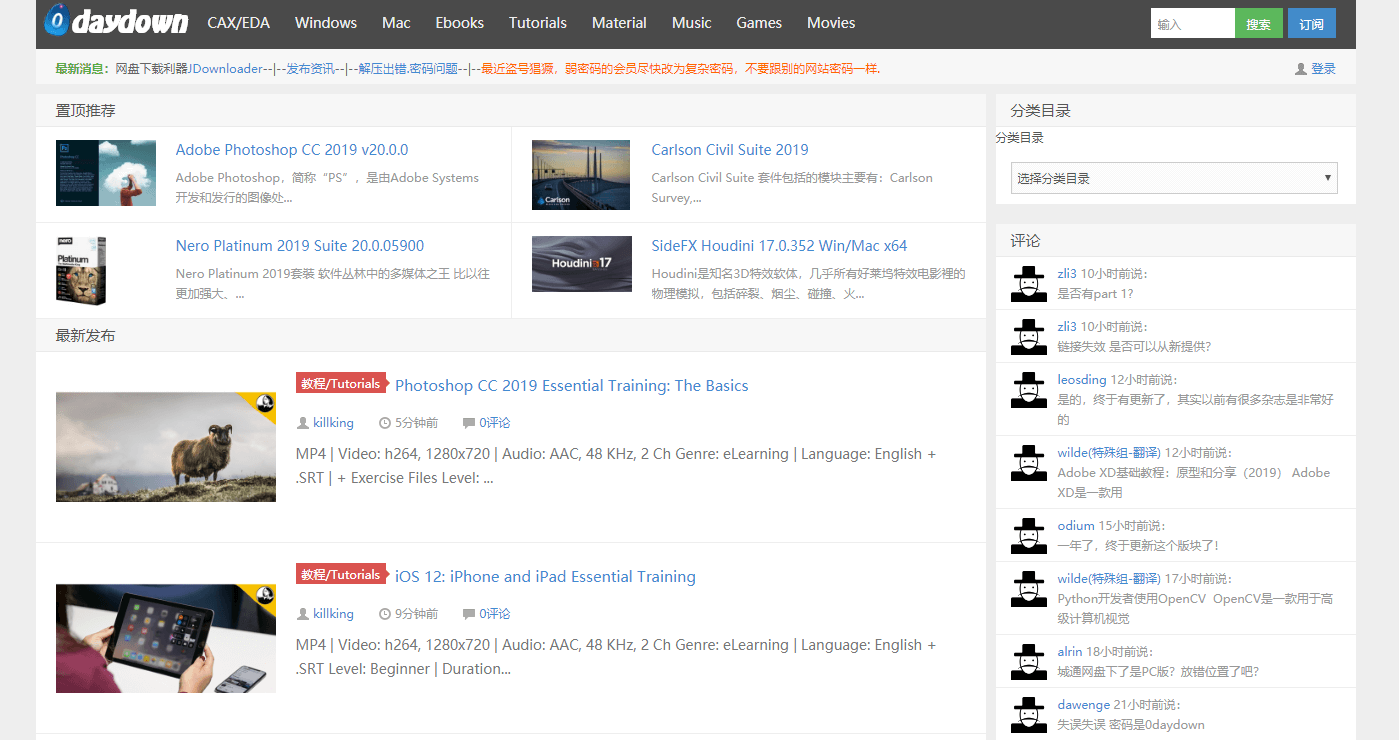Open iOS 12 iPhone and iPad training post
This screenshot has height=740, width=1399.
pos(545,577)
